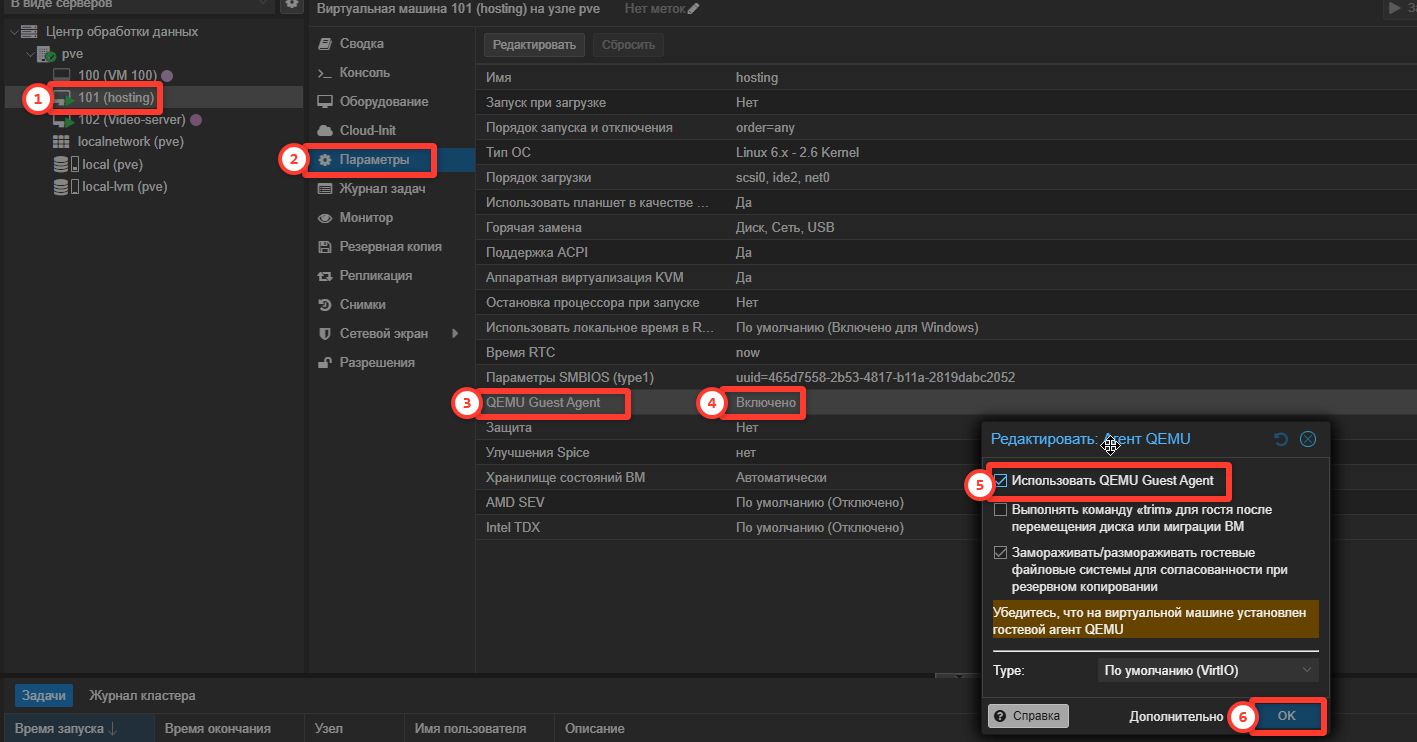Click the pencil icon next to Нет меток

tap(694, 9)
